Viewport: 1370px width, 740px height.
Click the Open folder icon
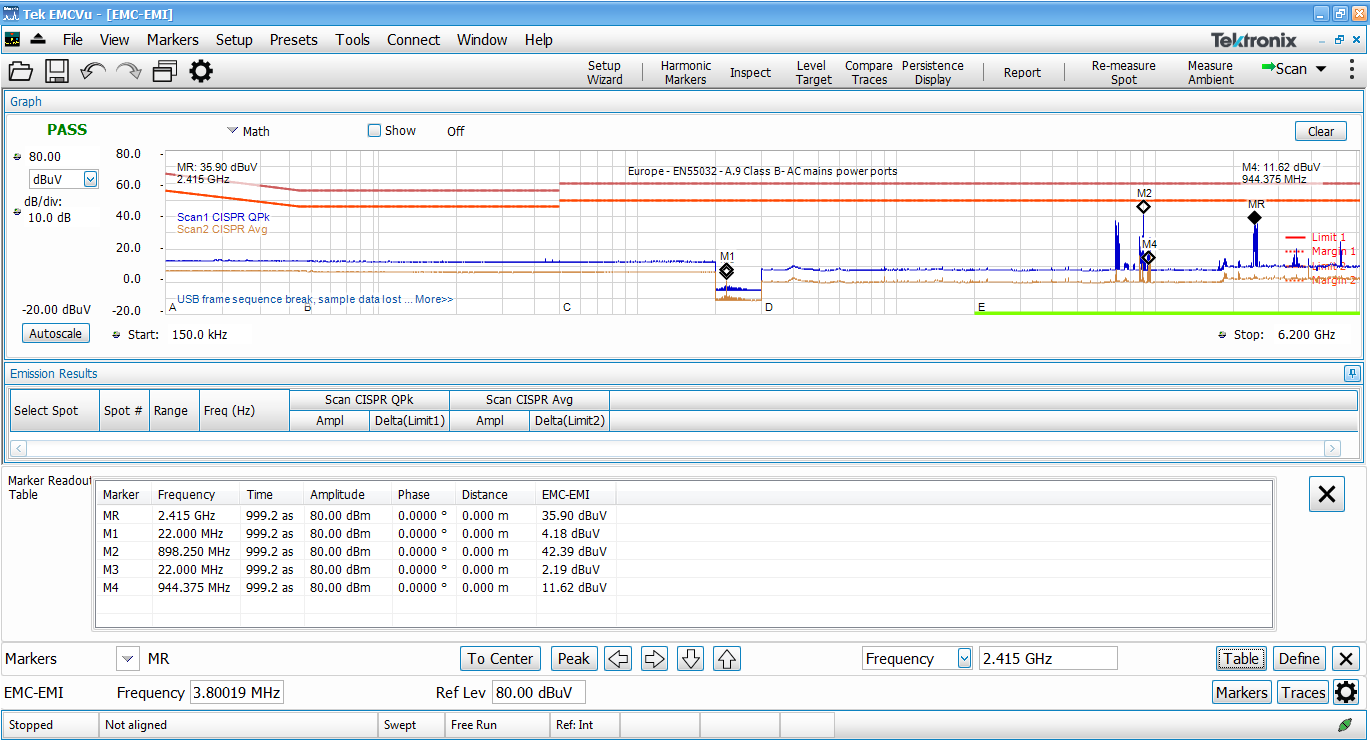point(21,71)
